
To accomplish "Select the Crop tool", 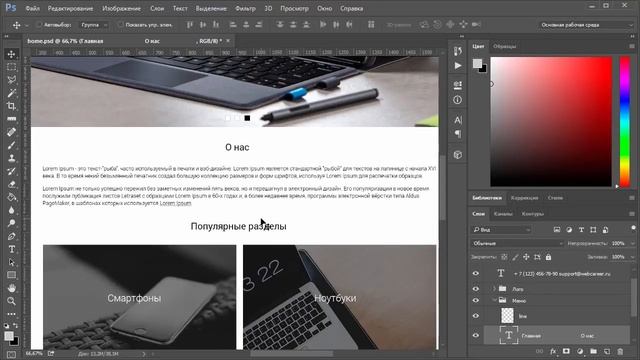I will coord(11,106).
